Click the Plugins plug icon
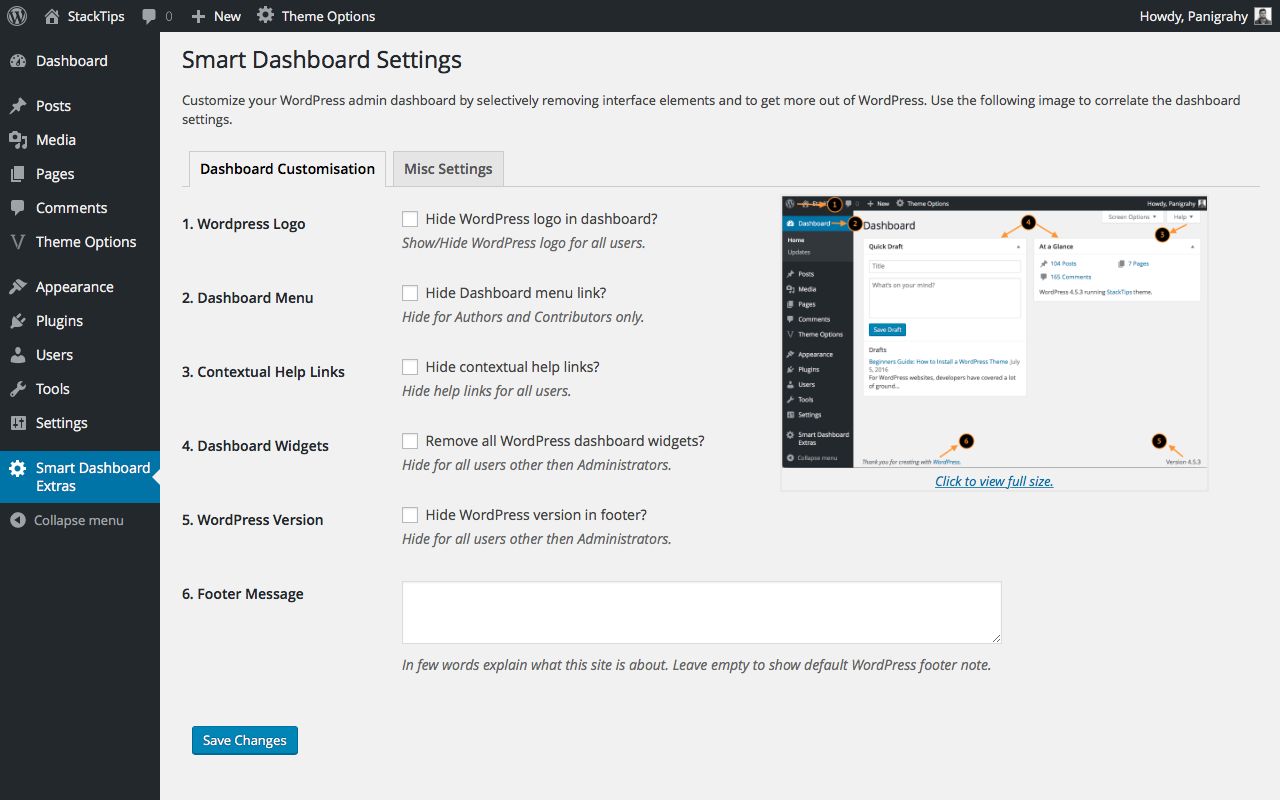 pyautogui.click(x=18, y=321)
